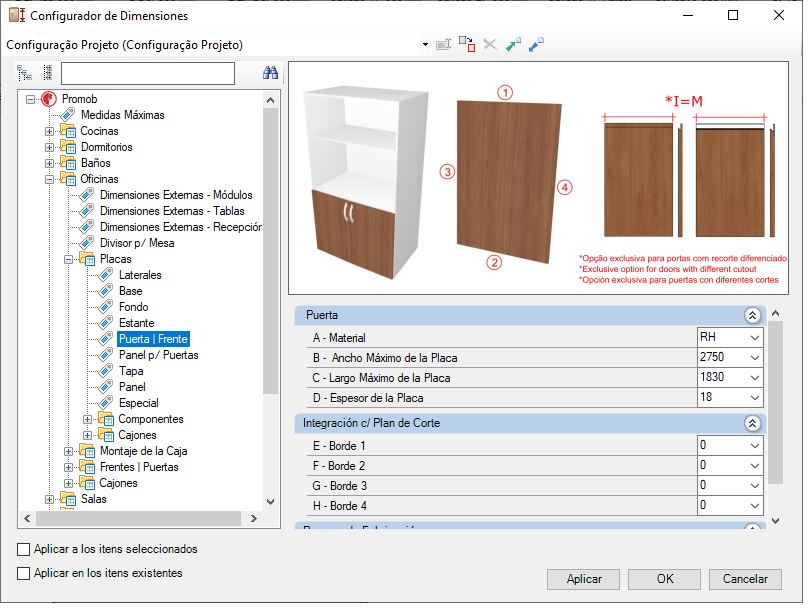812x613 pixels.
Task: Maximize the Configurador de Dimensiones window
Action: tap(733, 16)
